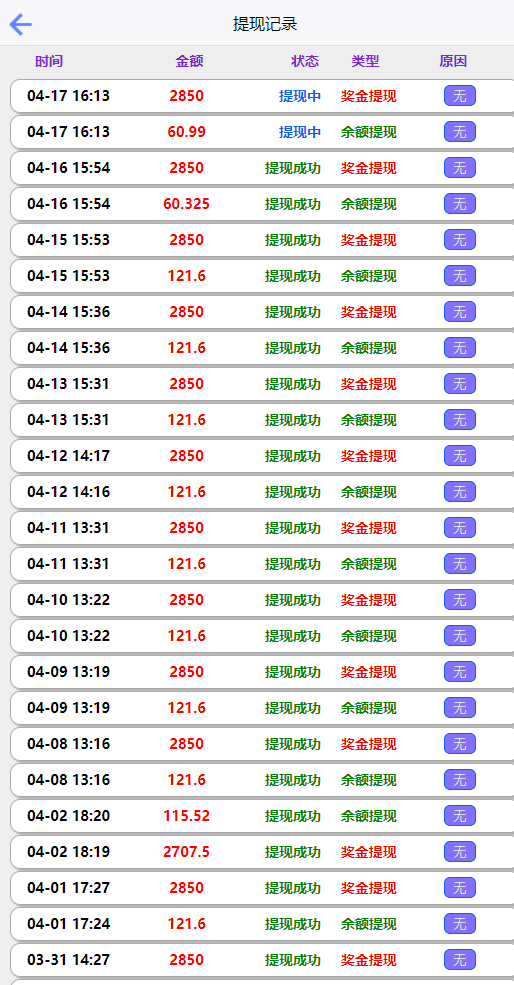The height and width of the screenshot is (985, 514).
Task: Click 提现中 status on the 2850 withdrawal
Action: (x=300, y=96)
